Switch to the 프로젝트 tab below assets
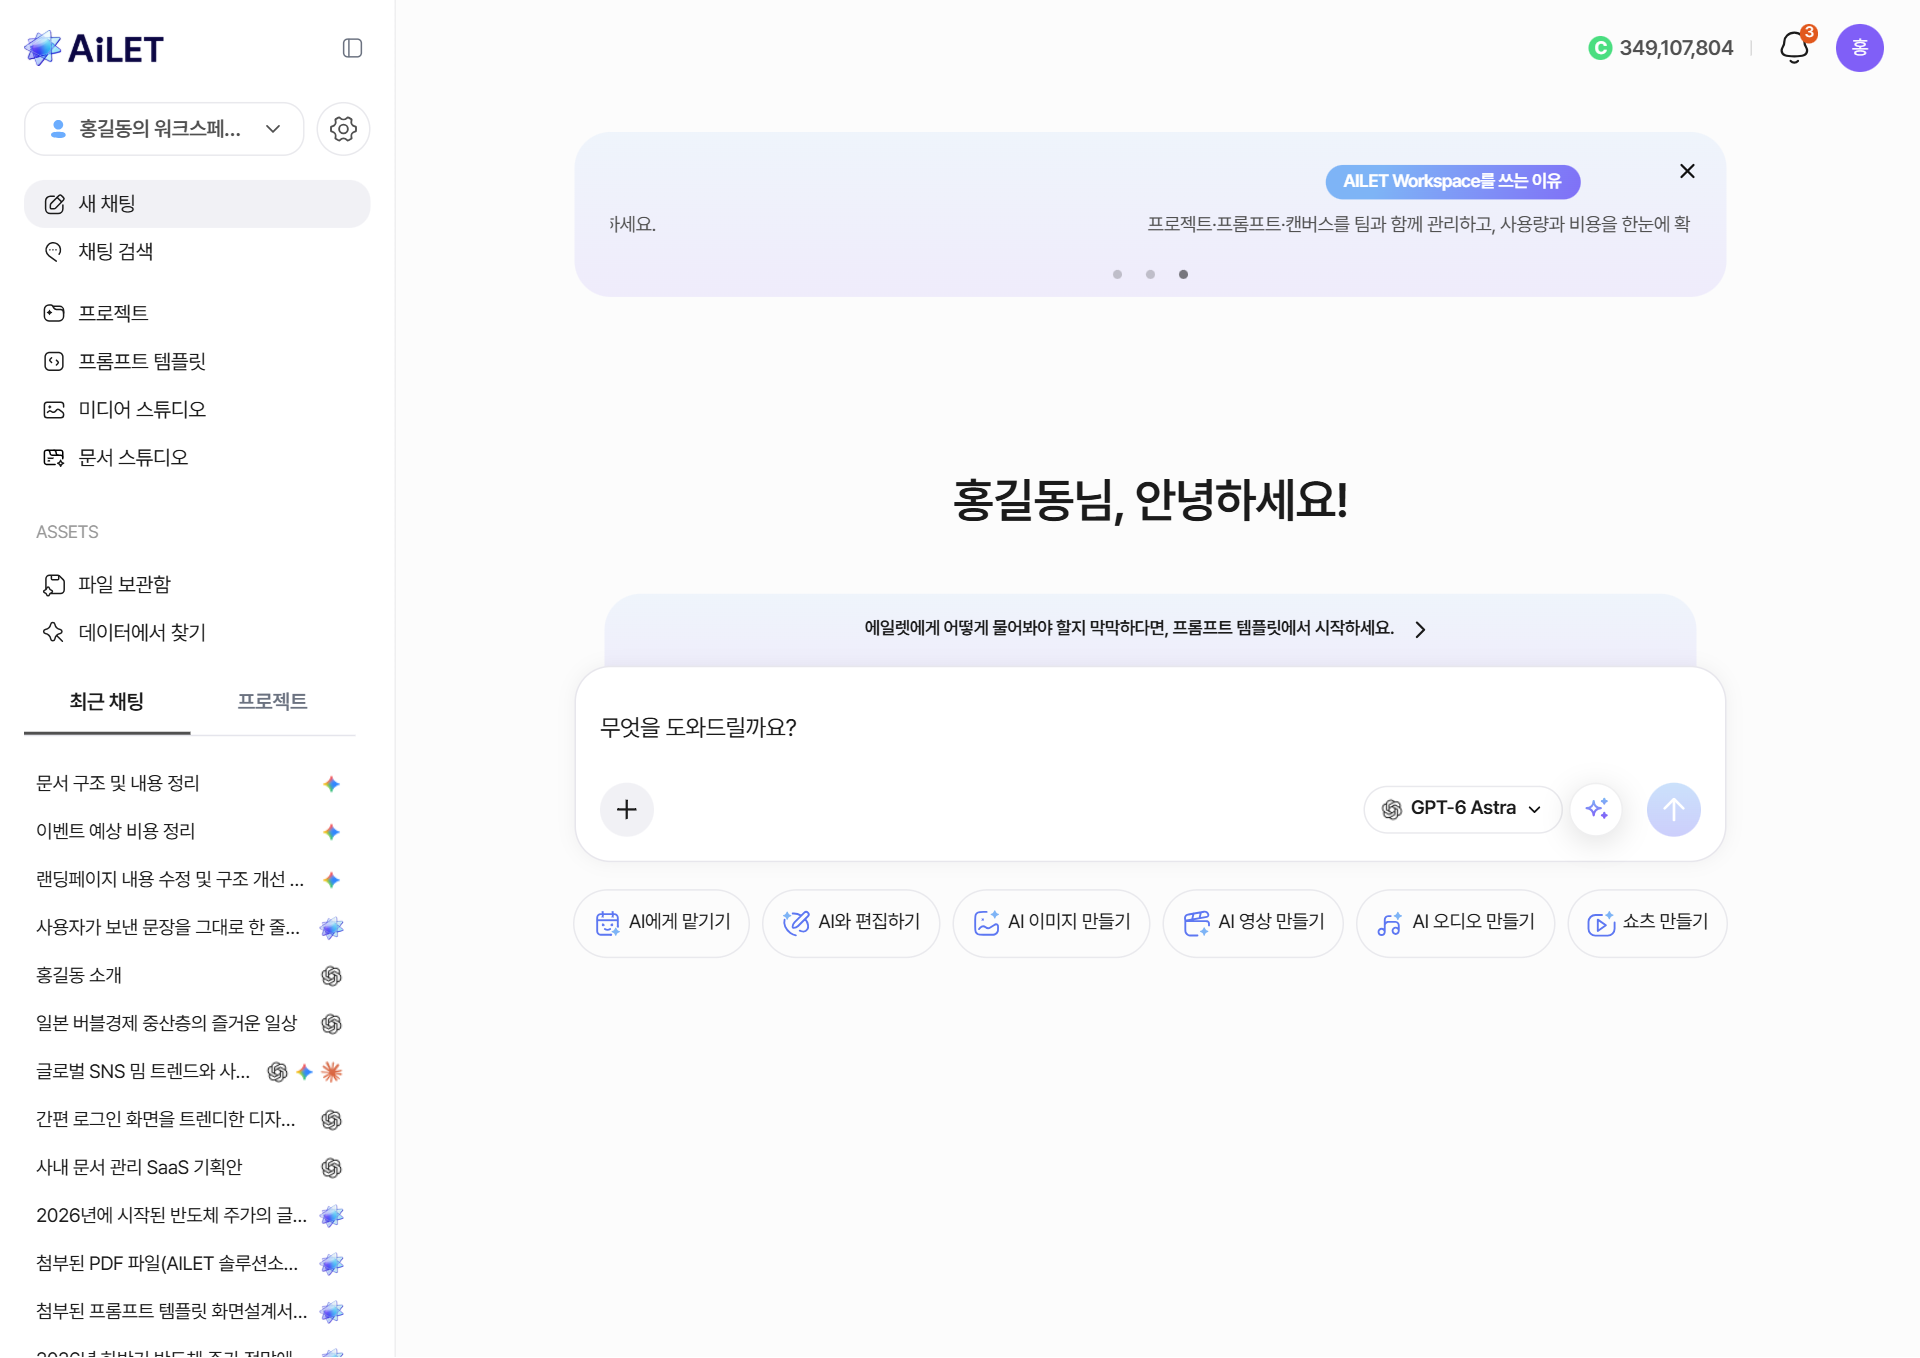 tap(272, 702)
